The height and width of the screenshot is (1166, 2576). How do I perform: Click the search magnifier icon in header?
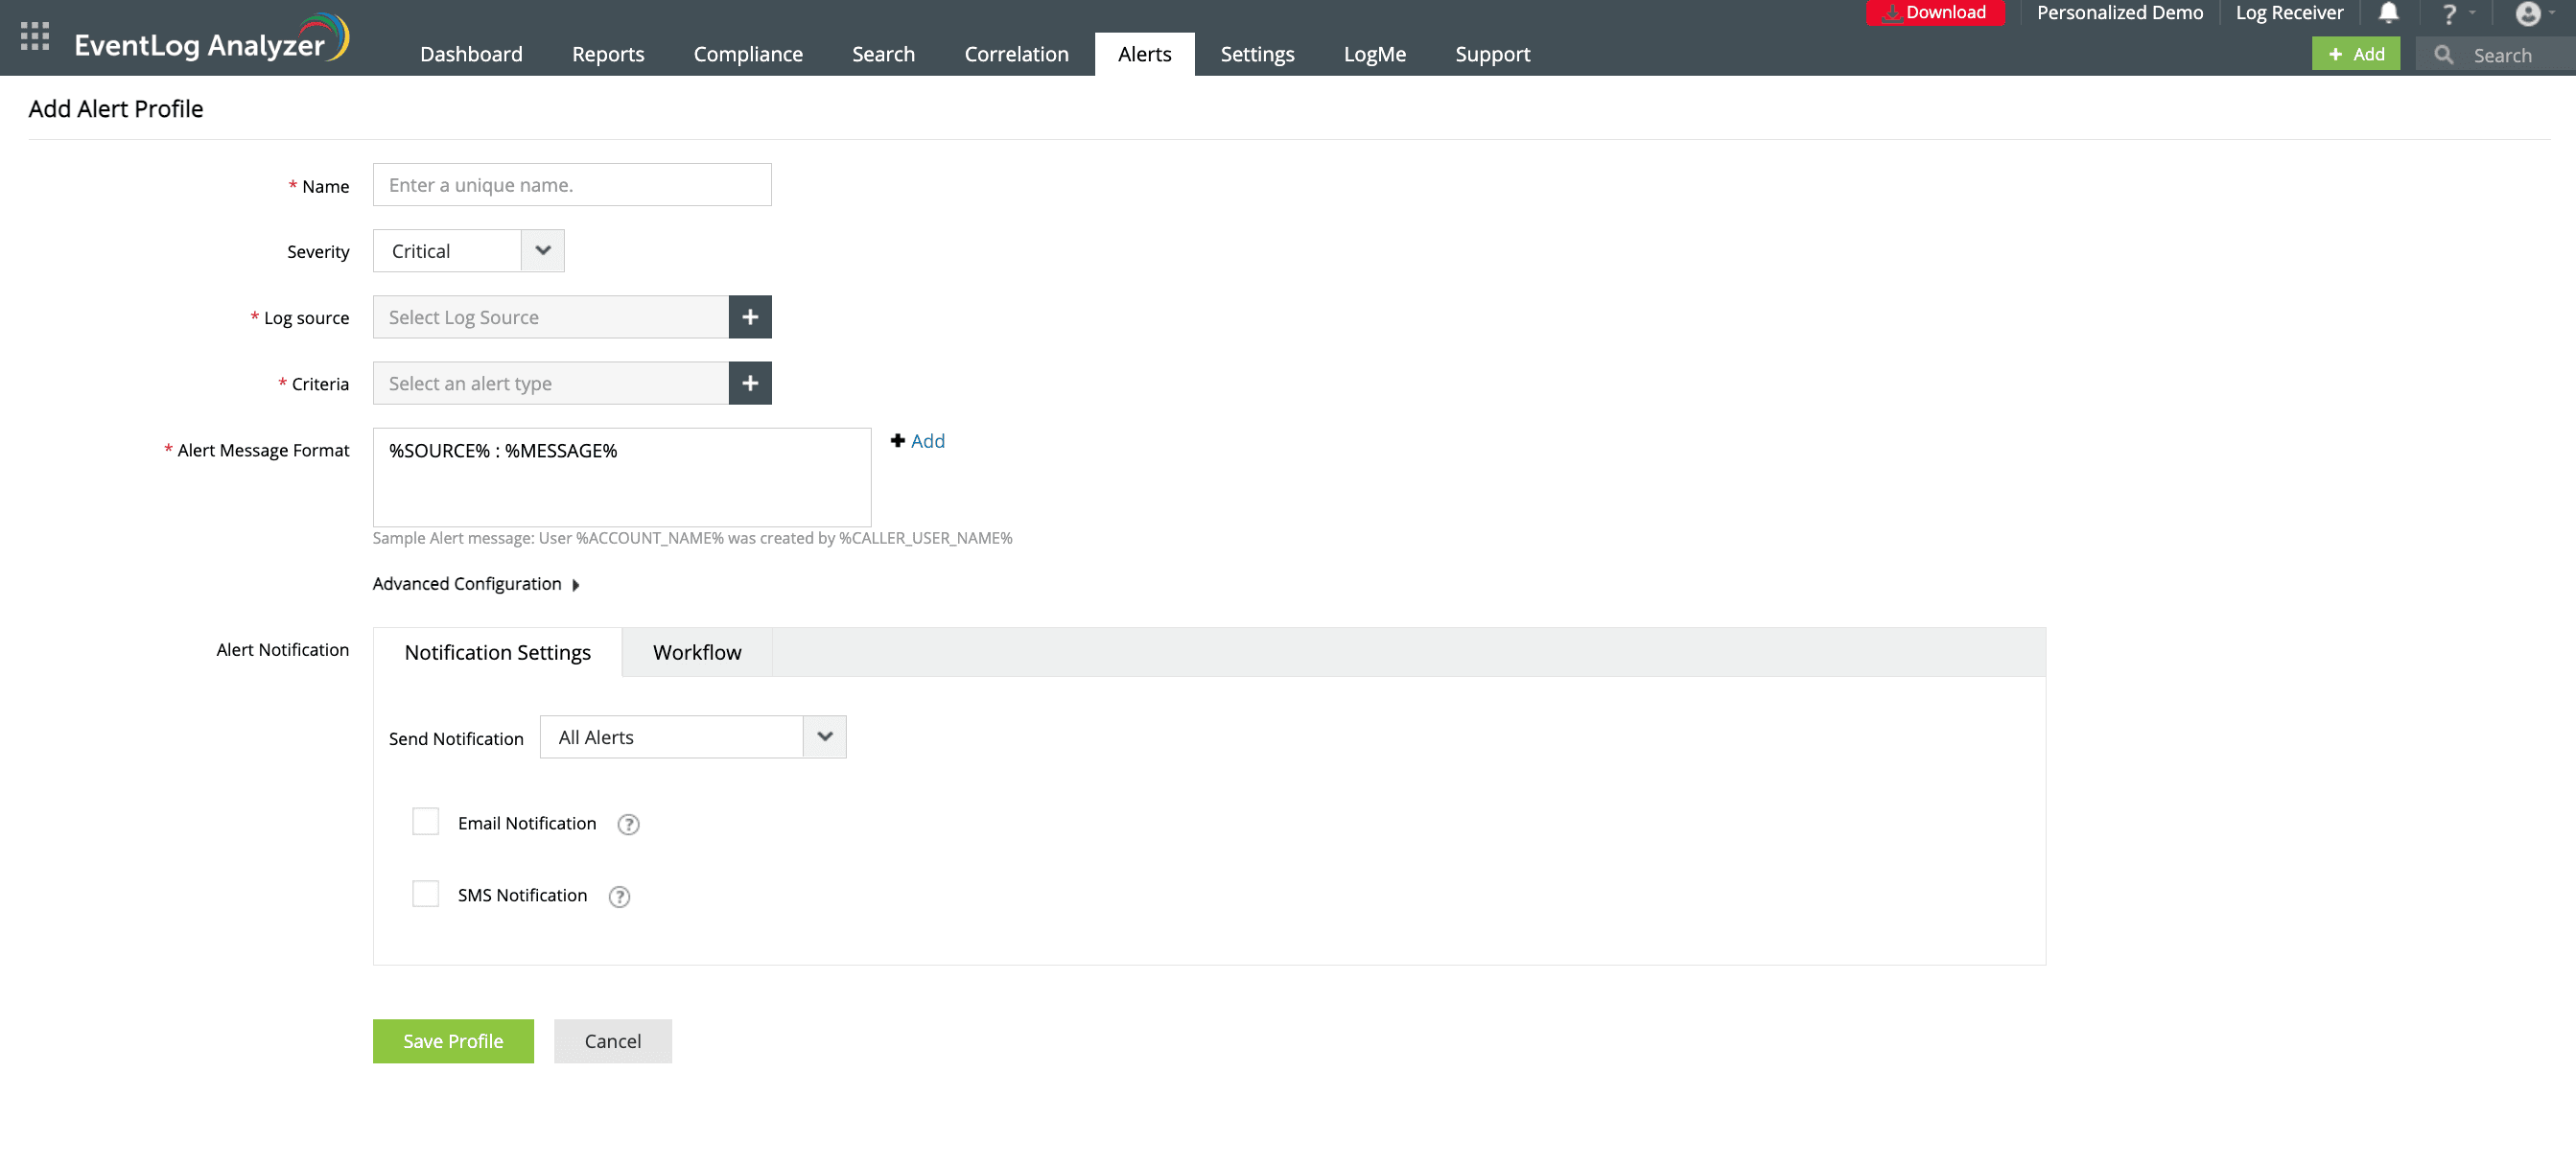coord(2443,55)
